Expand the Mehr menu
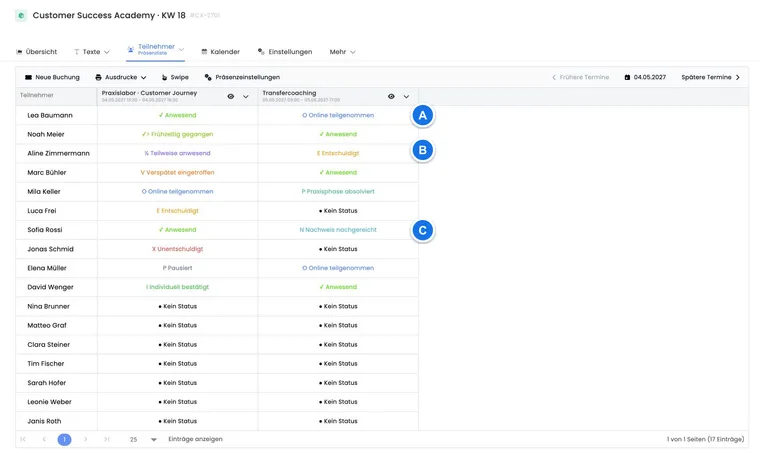Image resolution: width=760 pixels, height=455 pixels. pos(342,52)
